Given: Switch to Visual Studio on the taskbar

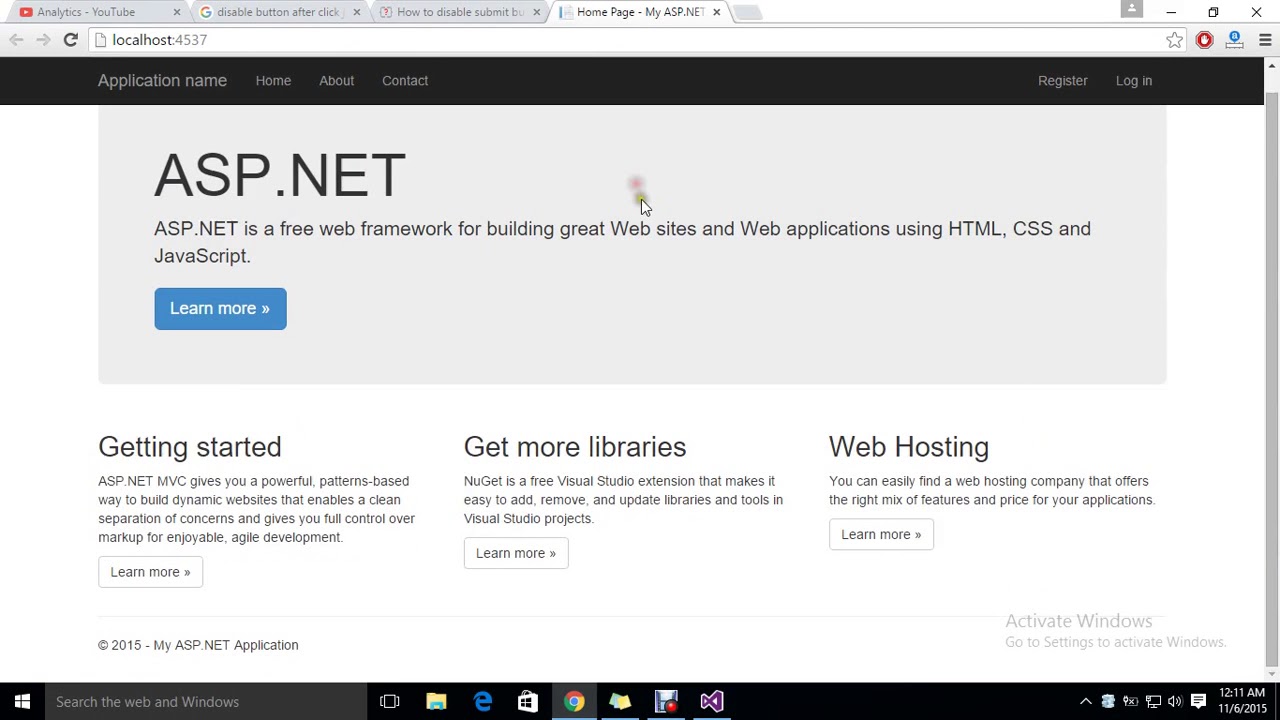Looking at the screenshot, I should click(712, 701).
